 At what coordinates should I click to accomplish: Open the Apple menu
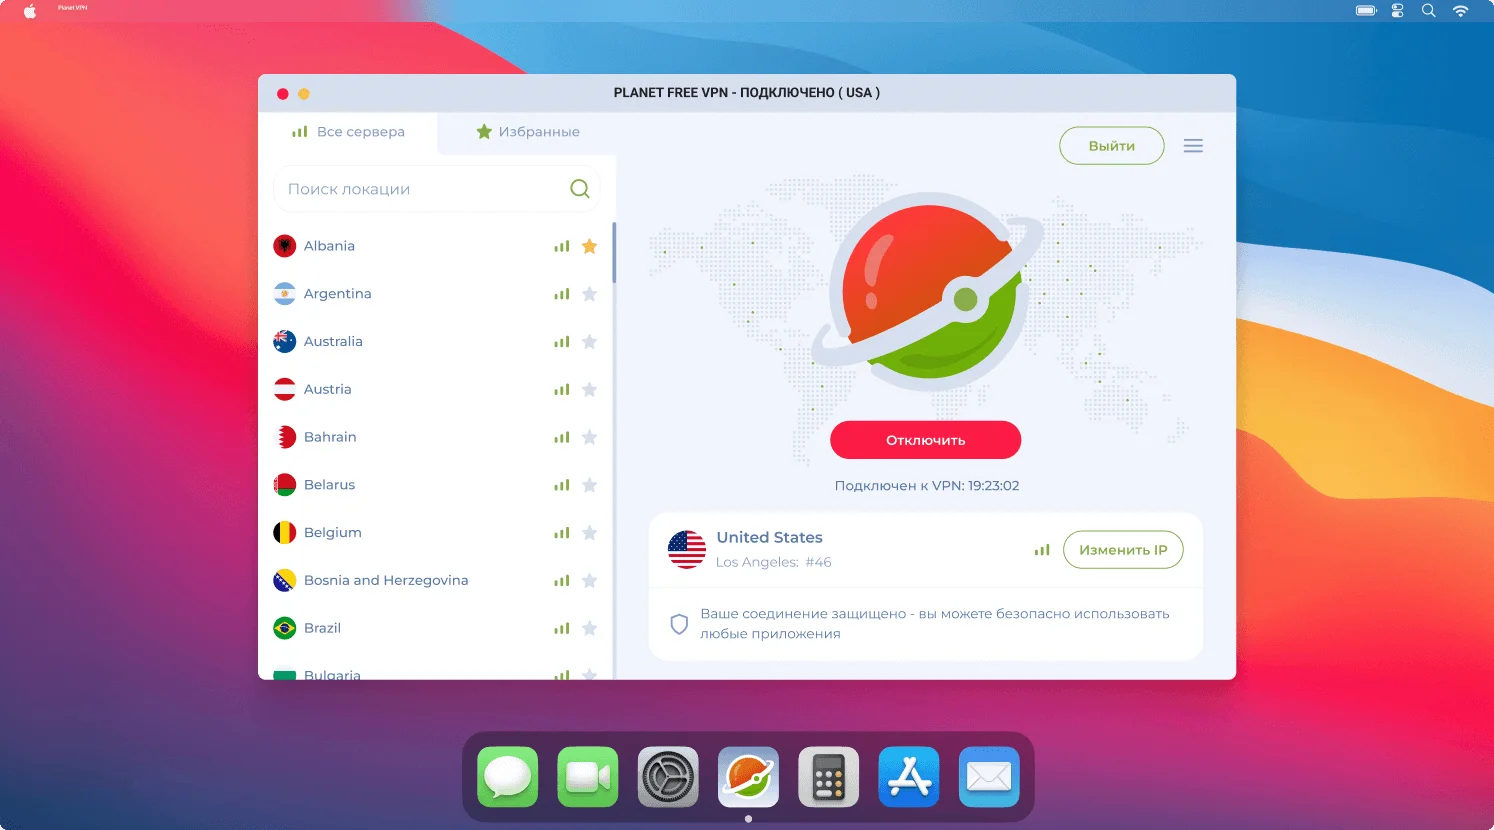click(27, 10)
